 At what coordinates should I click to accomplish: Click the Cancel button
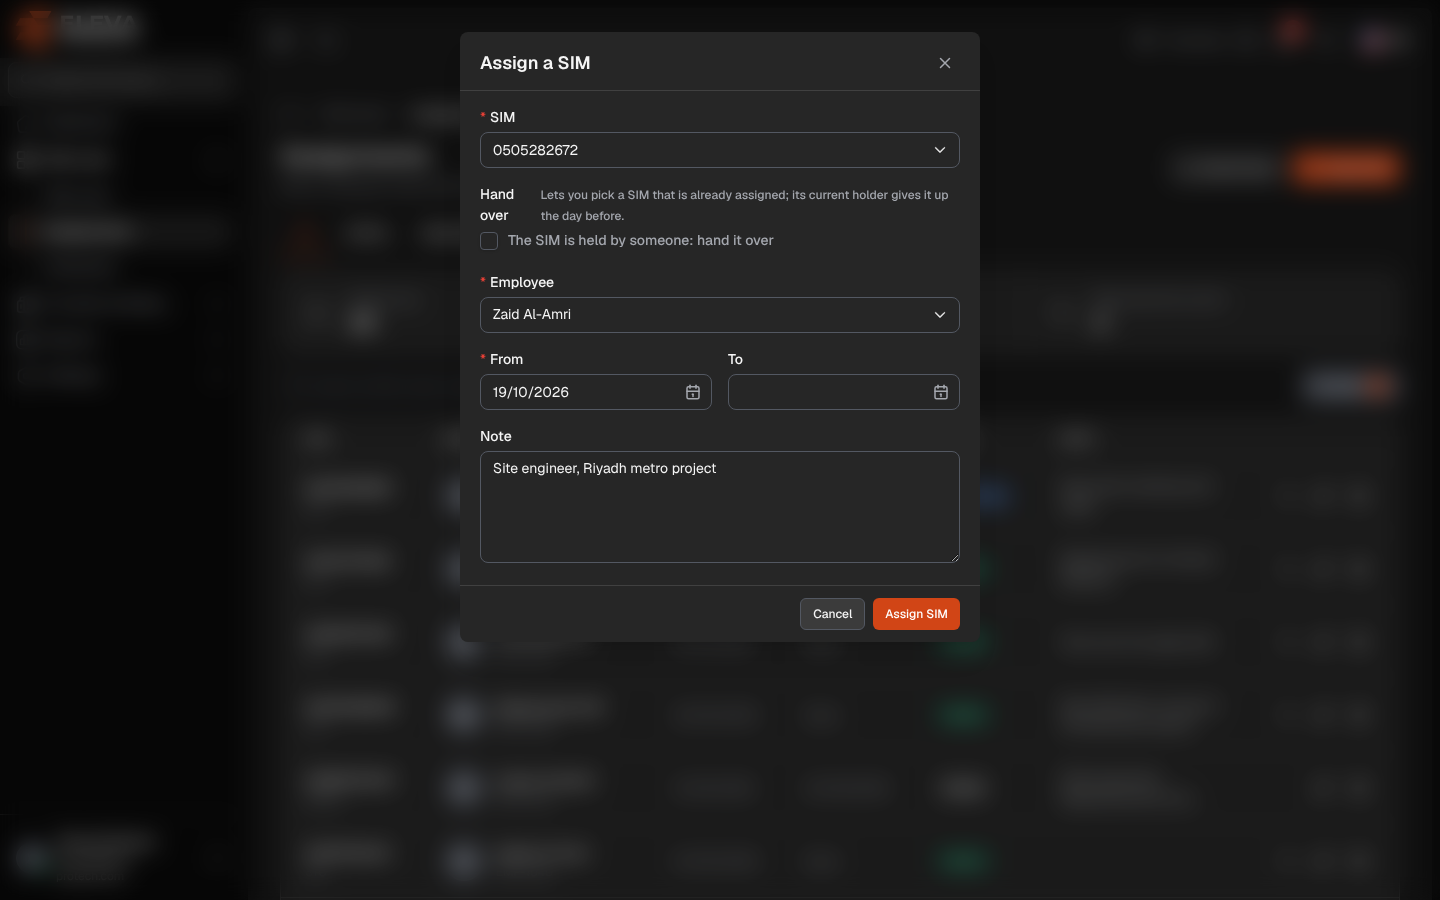(832, 614)
